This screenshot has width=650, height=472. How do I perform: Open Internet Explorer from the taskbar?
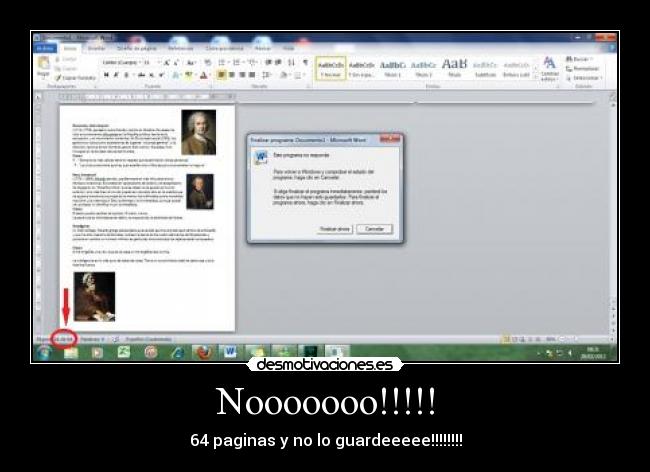point(177,353)
